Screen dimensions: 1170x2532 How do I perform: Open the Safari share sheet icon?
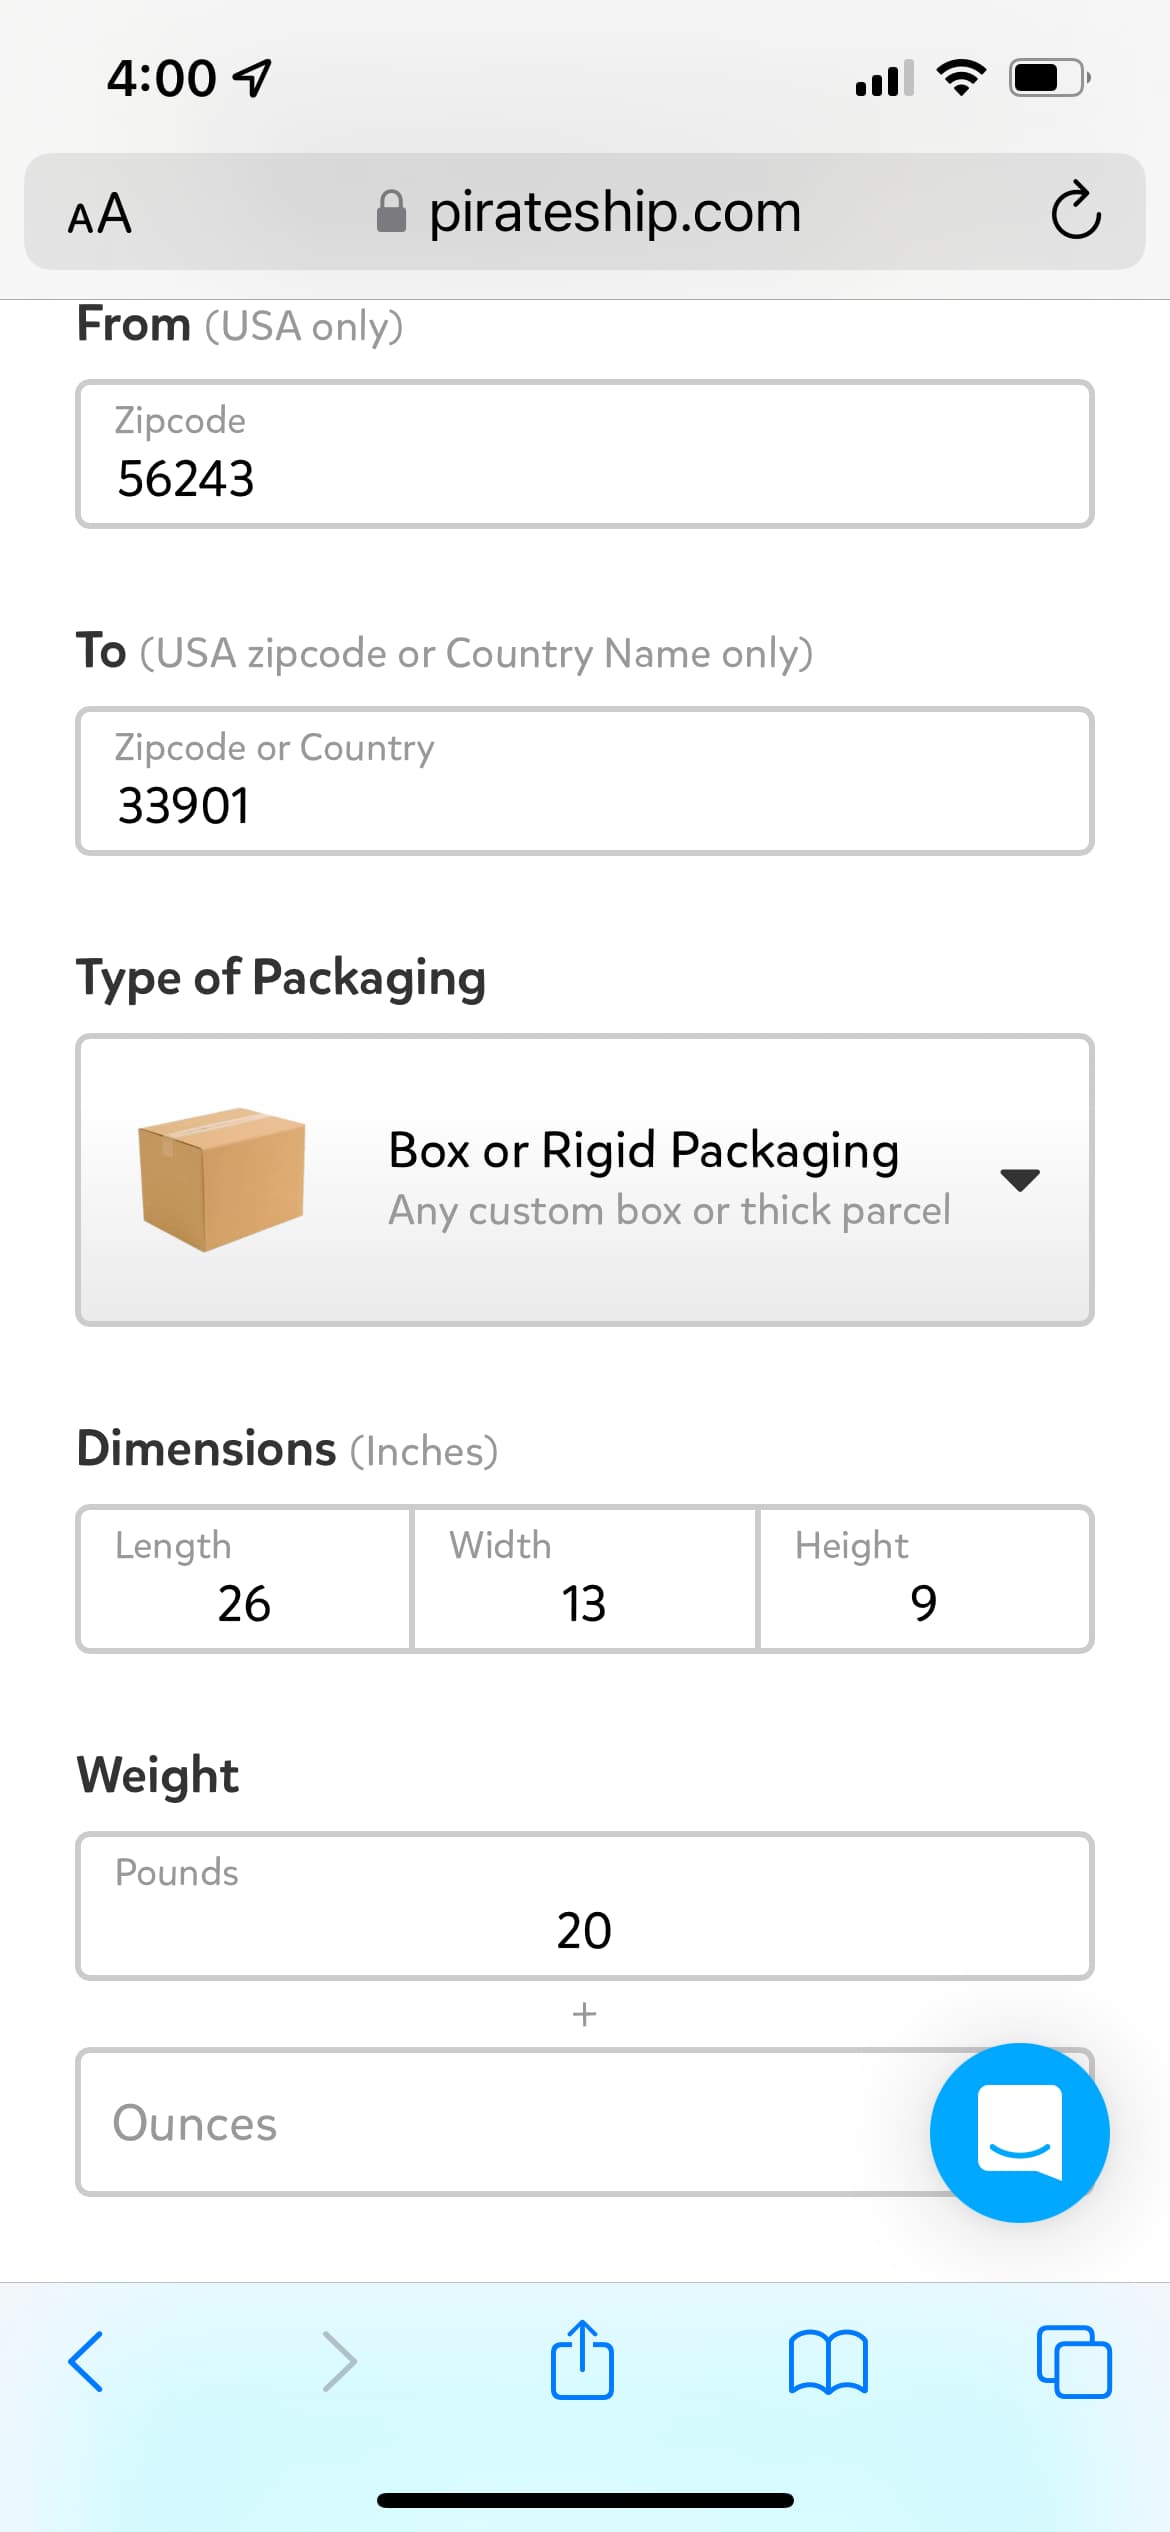click(582, 2359)
